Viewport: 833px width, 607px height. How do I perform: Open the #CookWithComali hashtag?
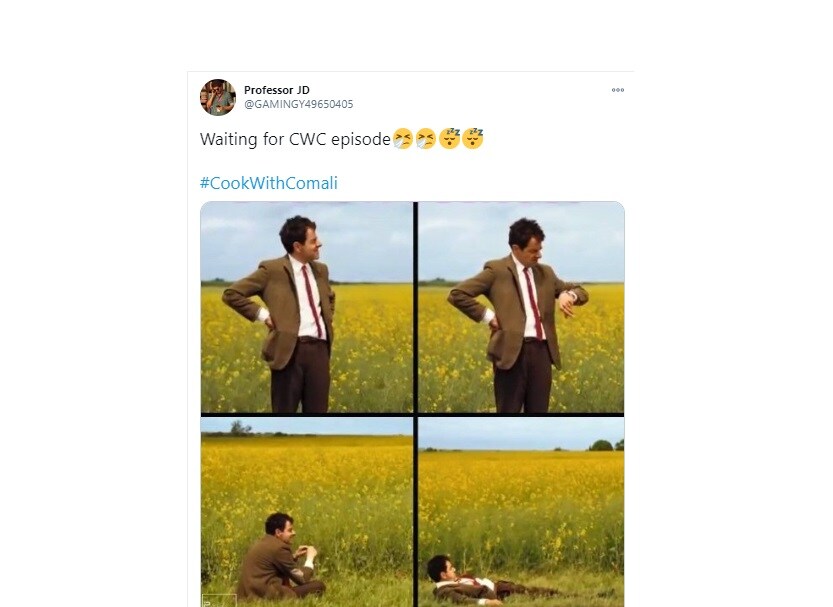click(269, 183)
